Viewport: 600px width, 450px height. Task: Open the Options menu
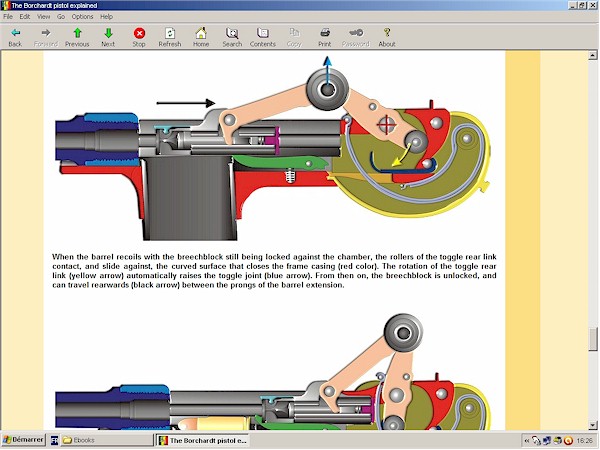82,16
